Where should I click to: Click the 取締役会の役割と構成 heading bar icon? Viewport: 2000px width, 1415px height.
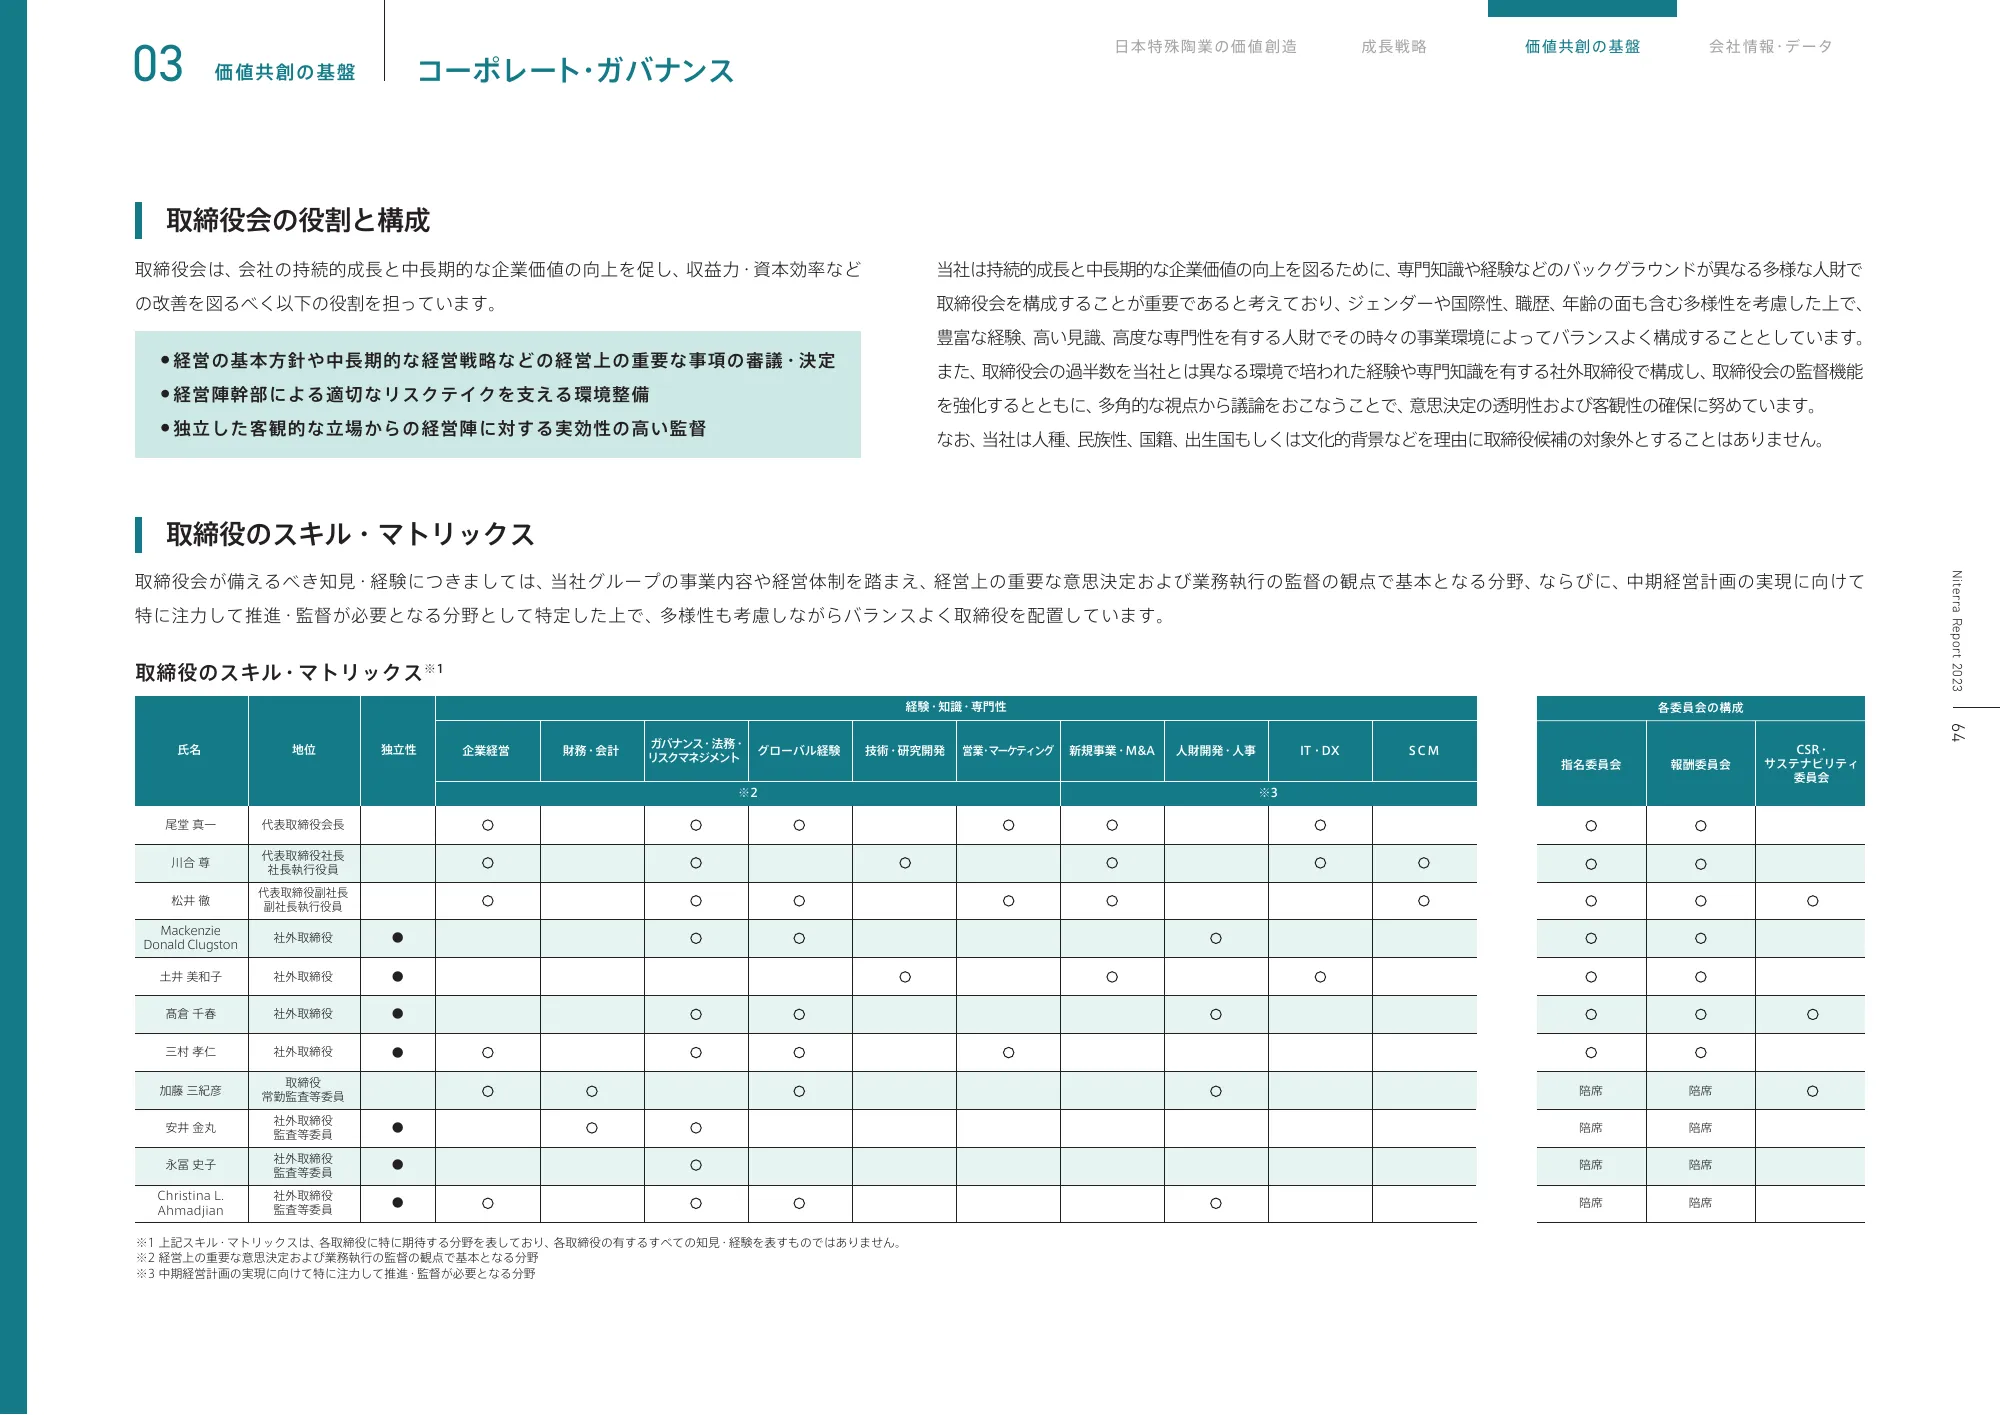tap(140, 219)
